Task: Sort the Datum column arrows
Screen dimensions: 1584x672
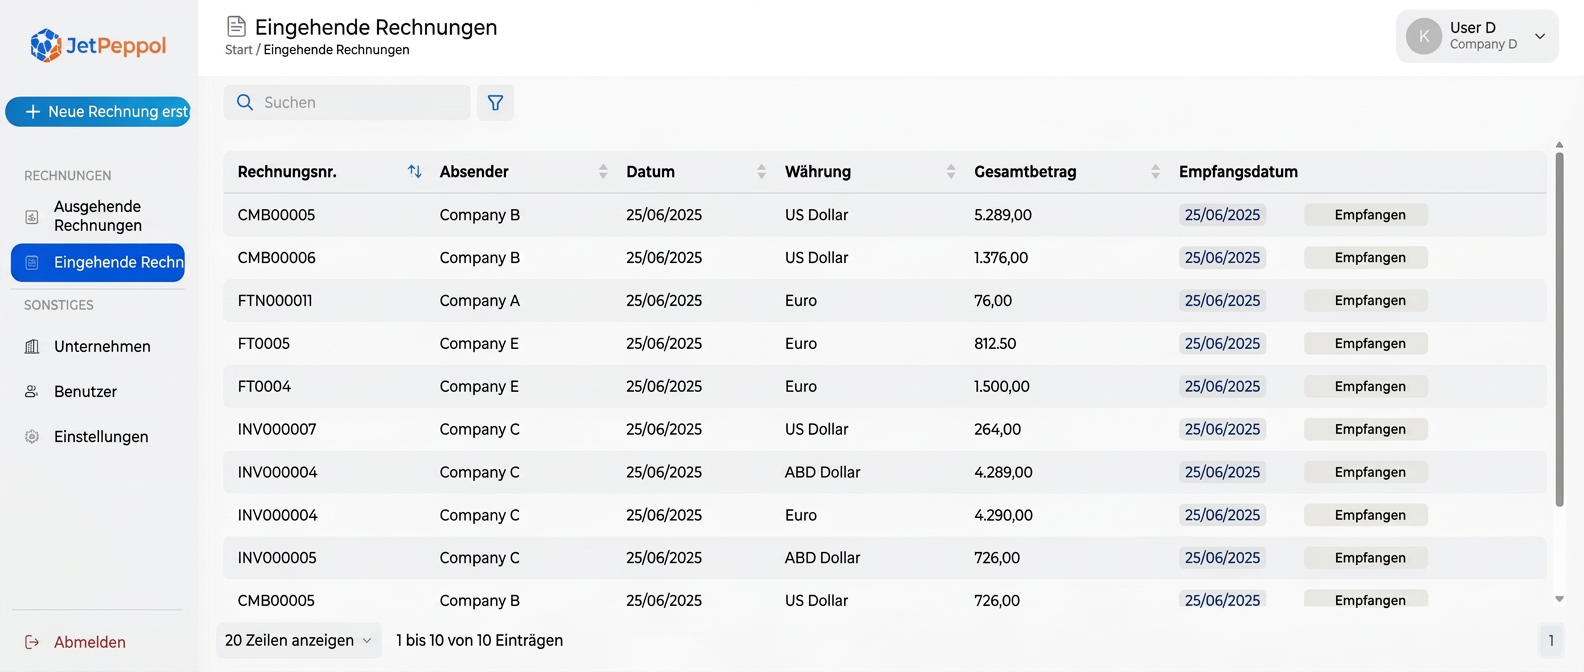Action: click(761, 171)
